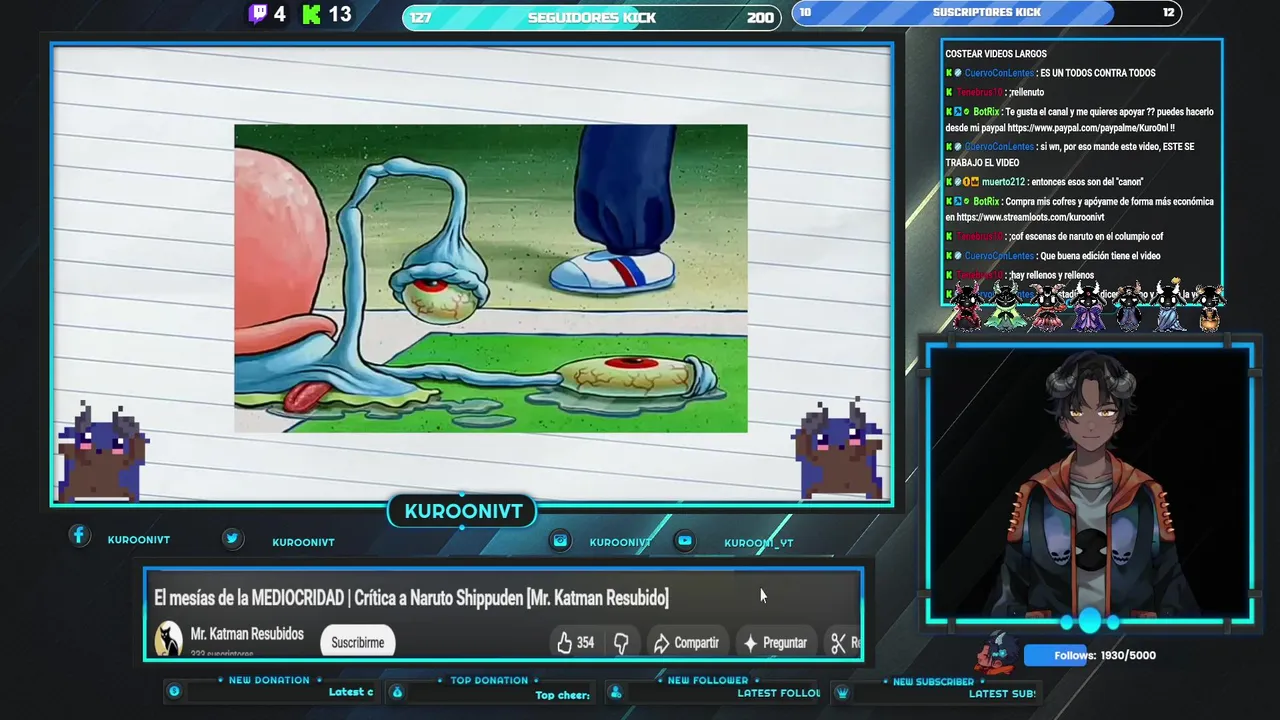Click the thumbs-down dislike icon

point(621,643)
